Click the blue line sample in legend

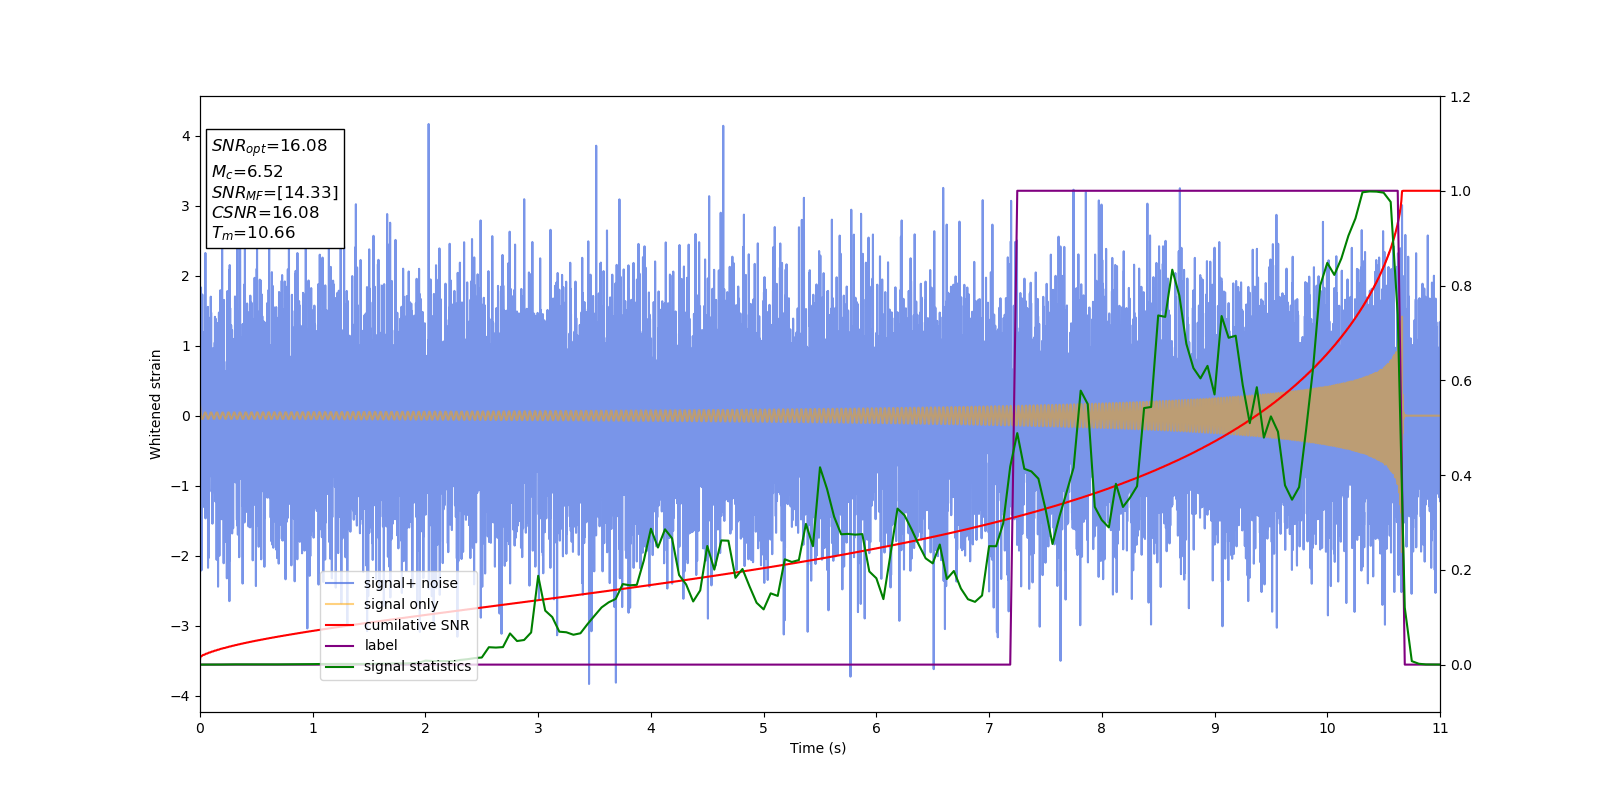point(340,584)
